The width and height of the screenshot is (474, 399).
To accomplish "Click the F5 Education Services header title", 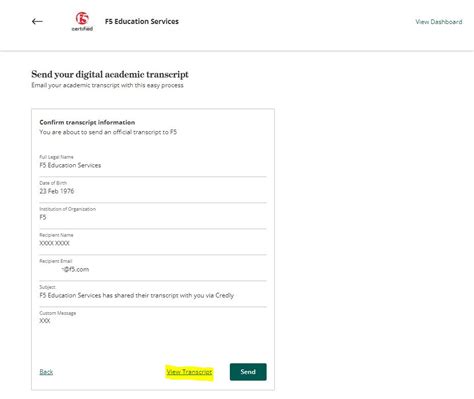I will tap(142, 21).
